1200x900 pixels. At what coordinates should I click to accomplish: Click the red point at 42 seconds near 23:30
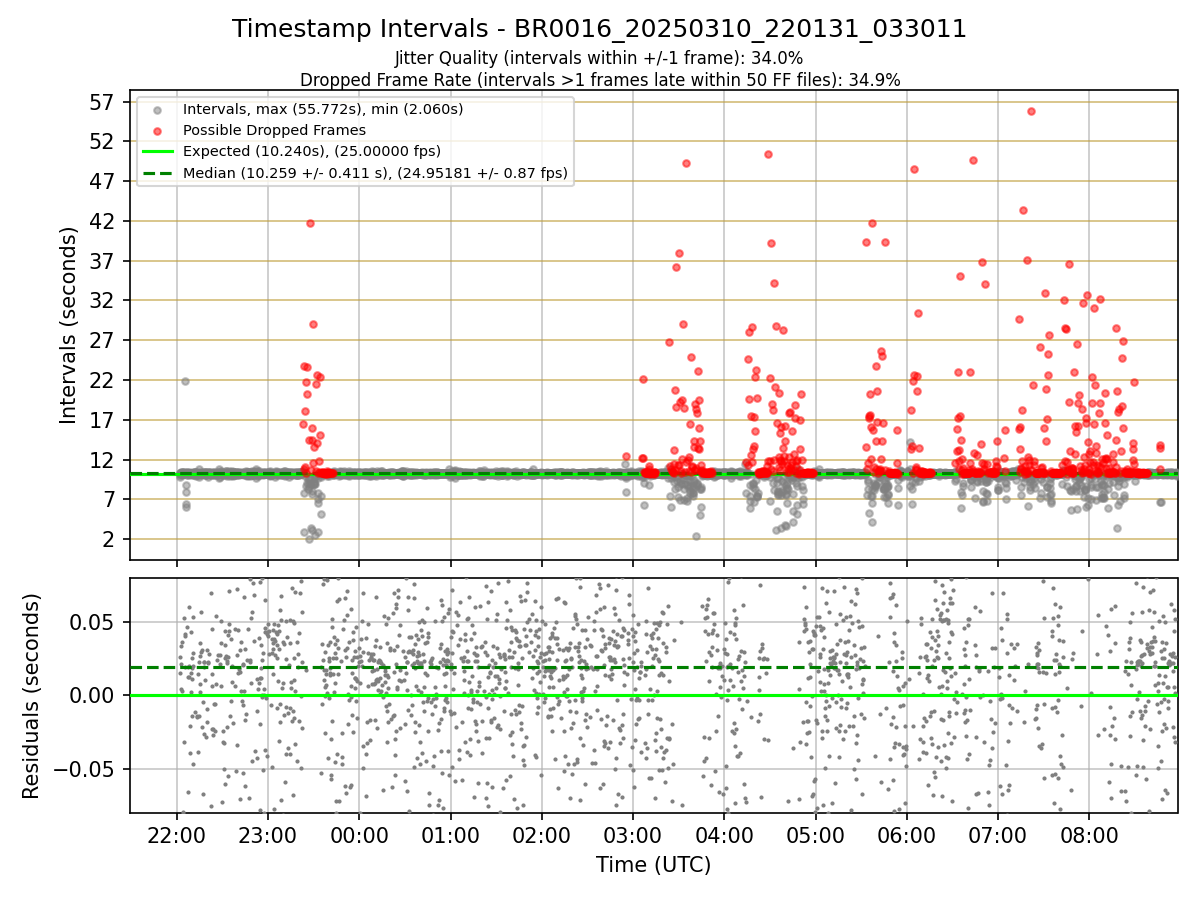click(310, 223)
